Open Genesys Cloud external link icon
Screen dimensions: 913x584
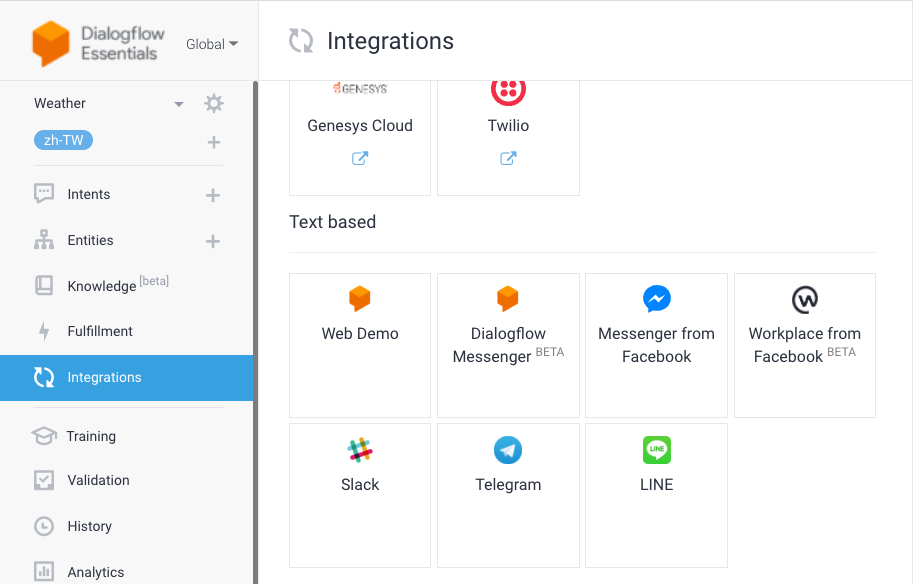360,158
